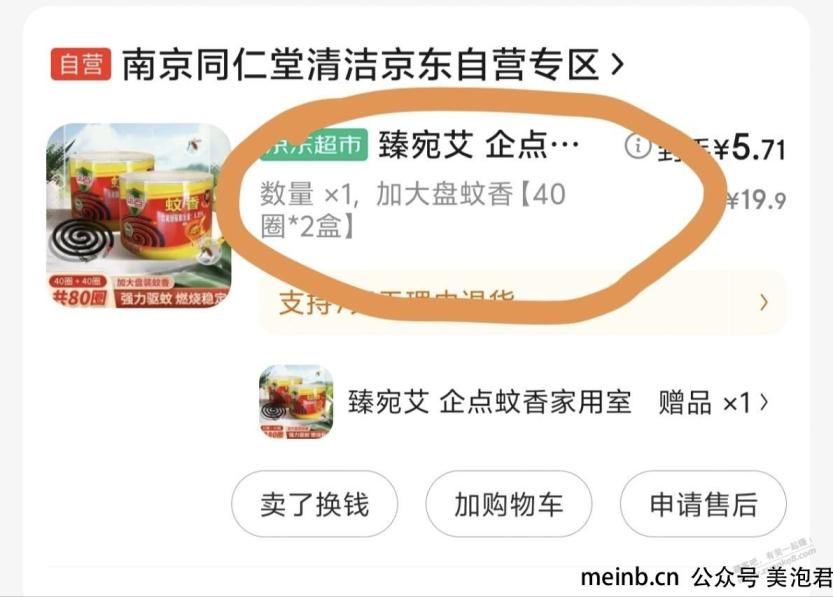Tap the 支持七天无理由退货 banner text
This screenshot has height=597, width=833.
(396, 303)
